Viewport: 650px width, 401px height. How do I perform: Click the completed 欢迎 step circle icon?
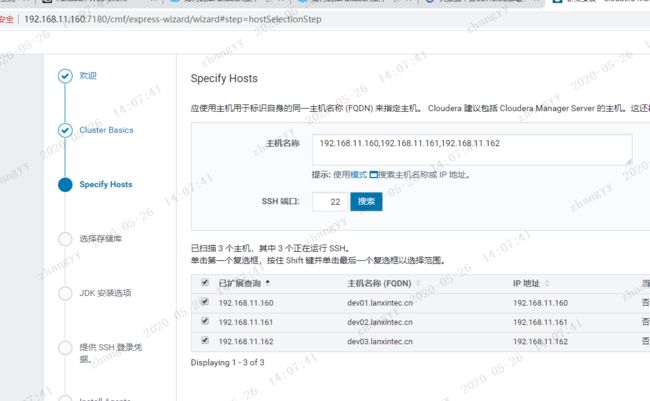(65, 76)
